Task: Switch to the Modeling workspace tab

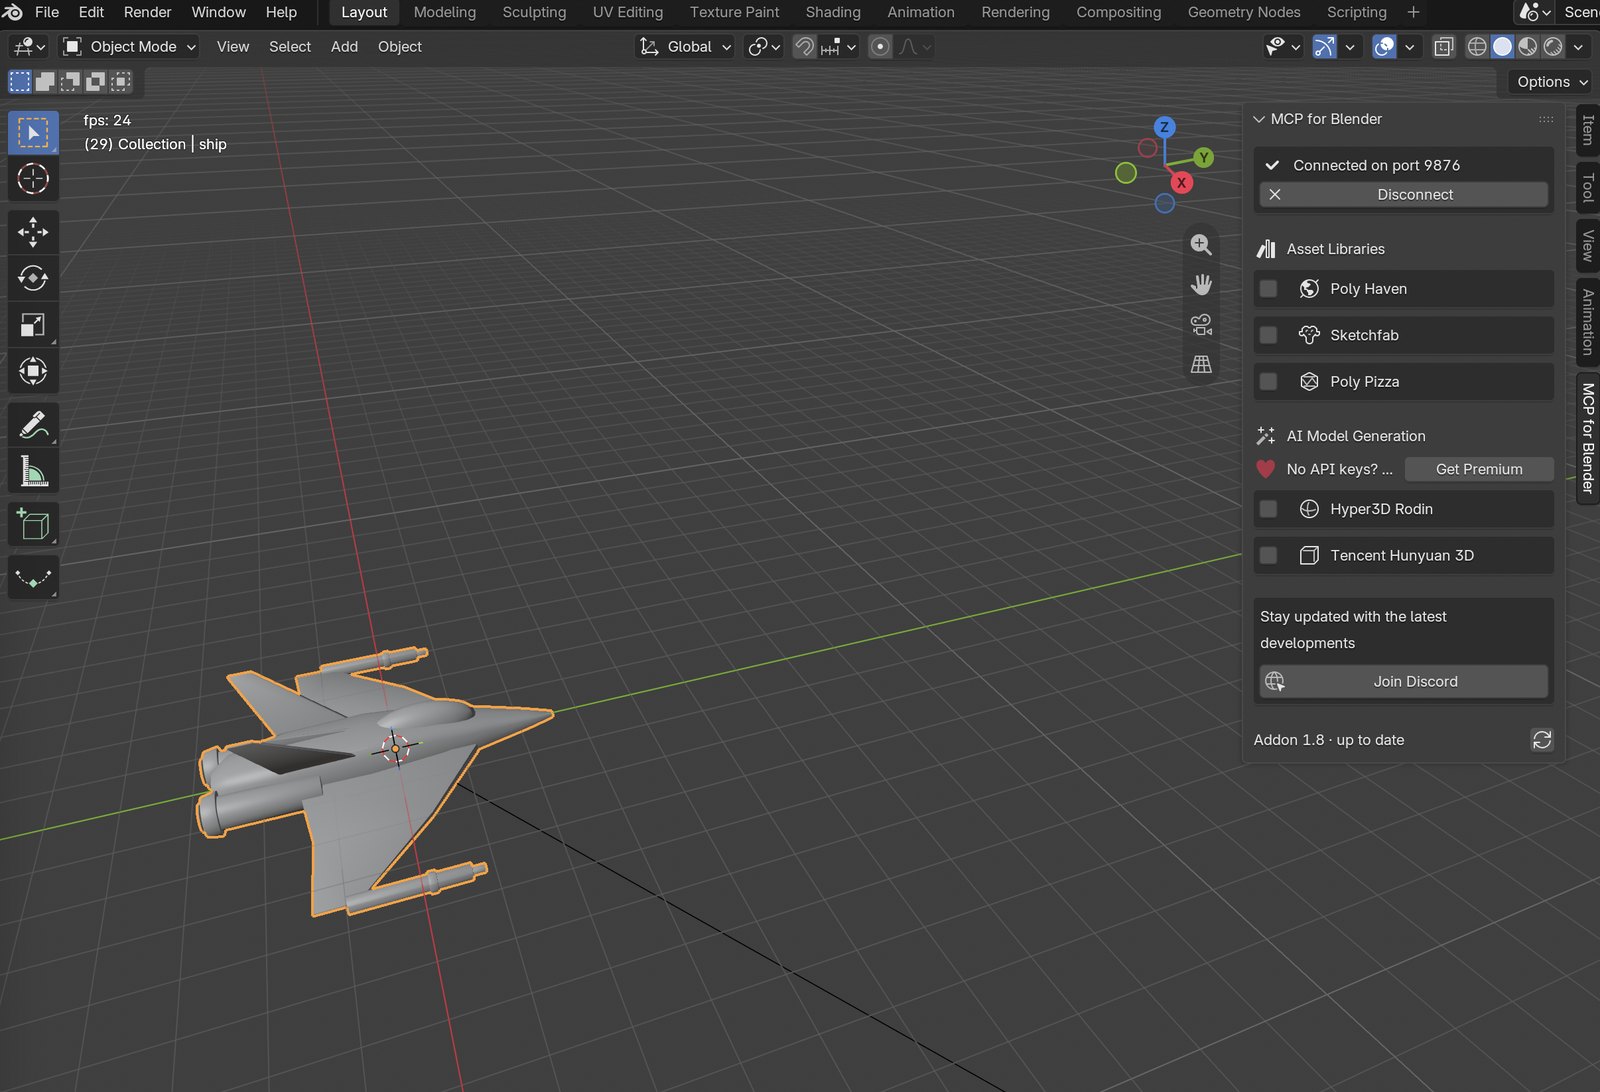Action: pos(445,12)
